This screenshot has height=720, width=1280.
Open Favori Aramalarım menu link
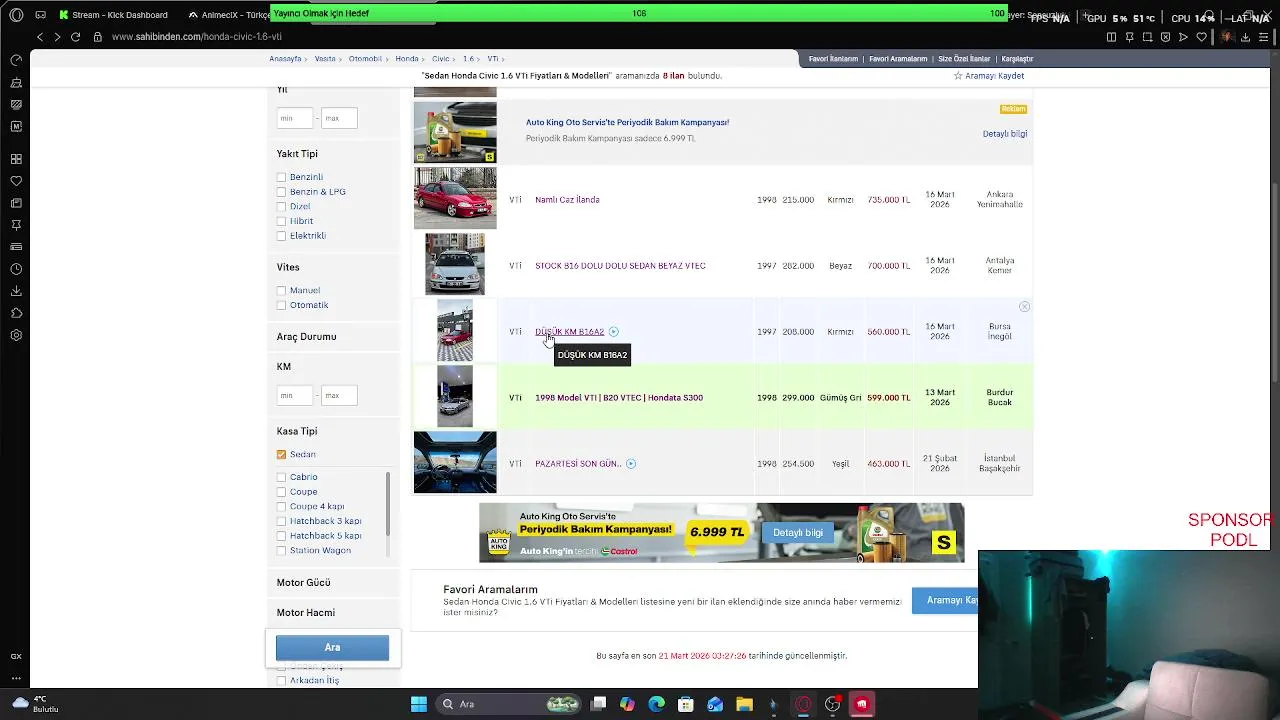[898, 59]
